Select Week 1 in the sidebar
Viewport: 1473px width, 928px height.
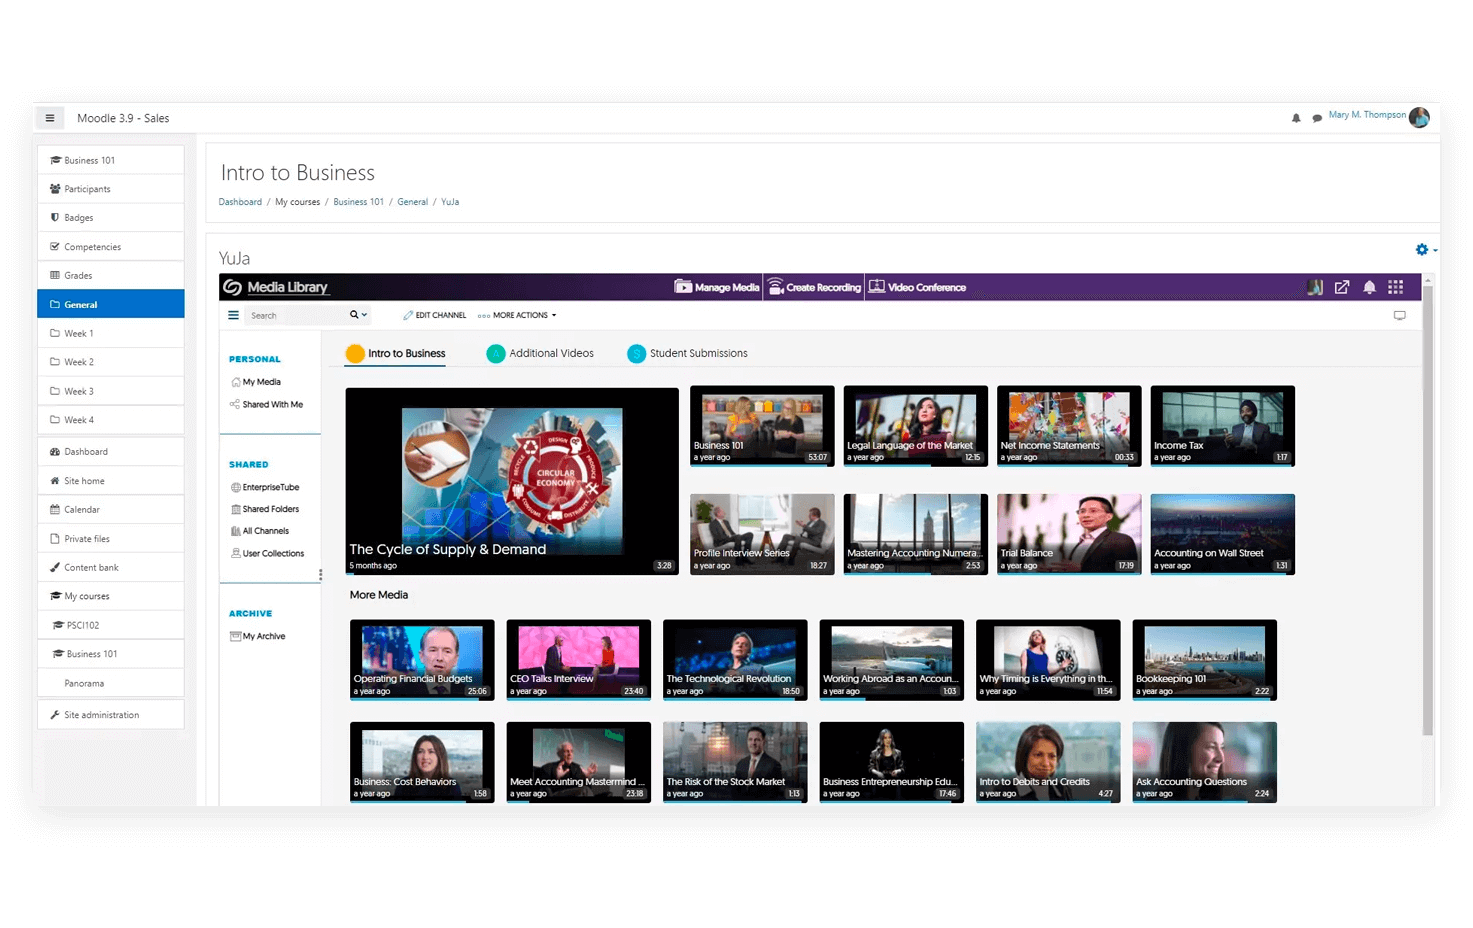point(111,333)
